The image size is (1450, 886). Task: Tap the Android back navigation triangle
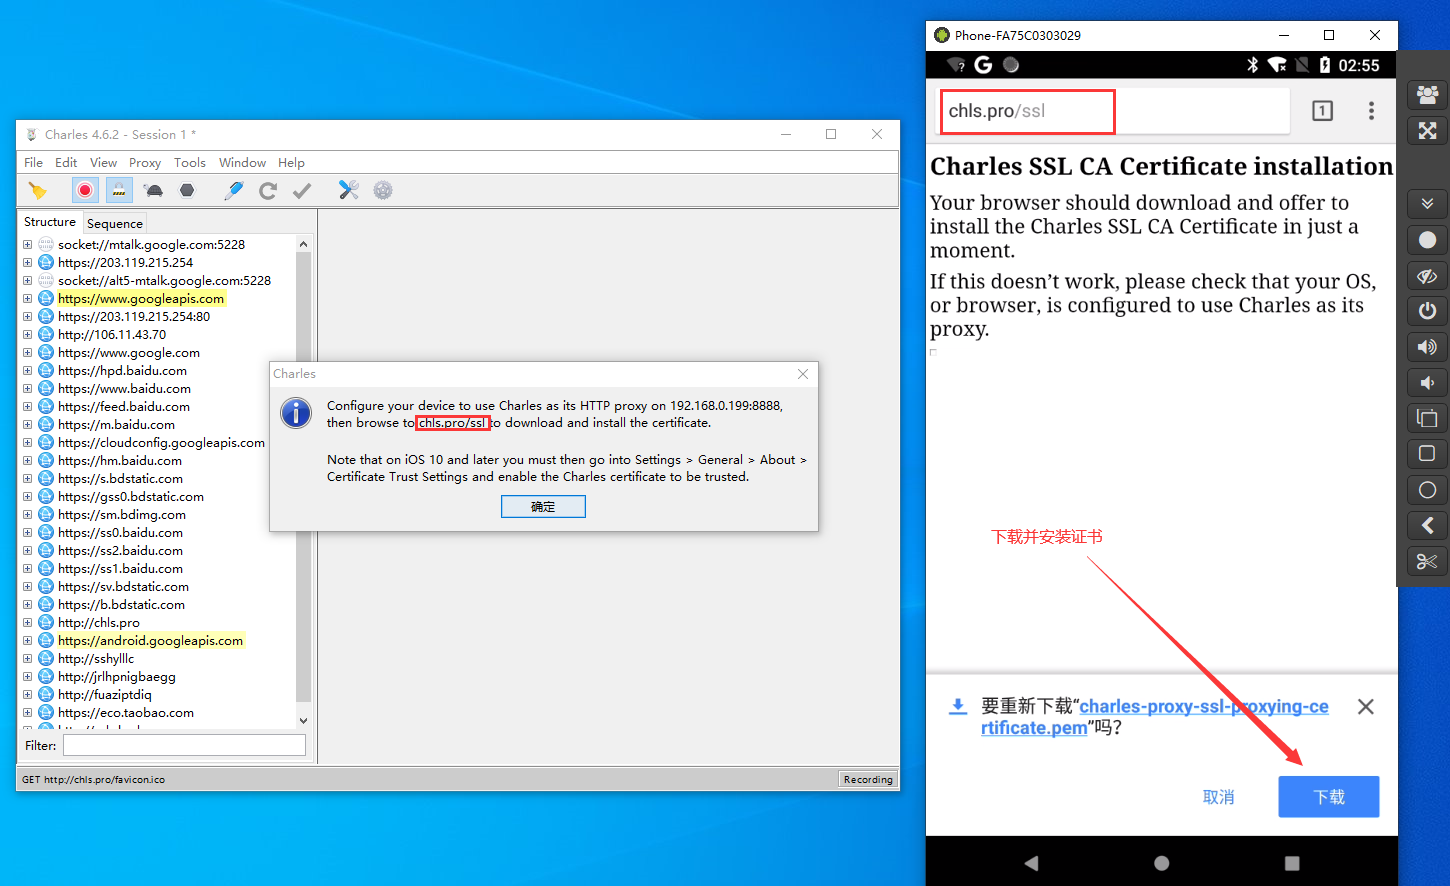pos(1031,862)
